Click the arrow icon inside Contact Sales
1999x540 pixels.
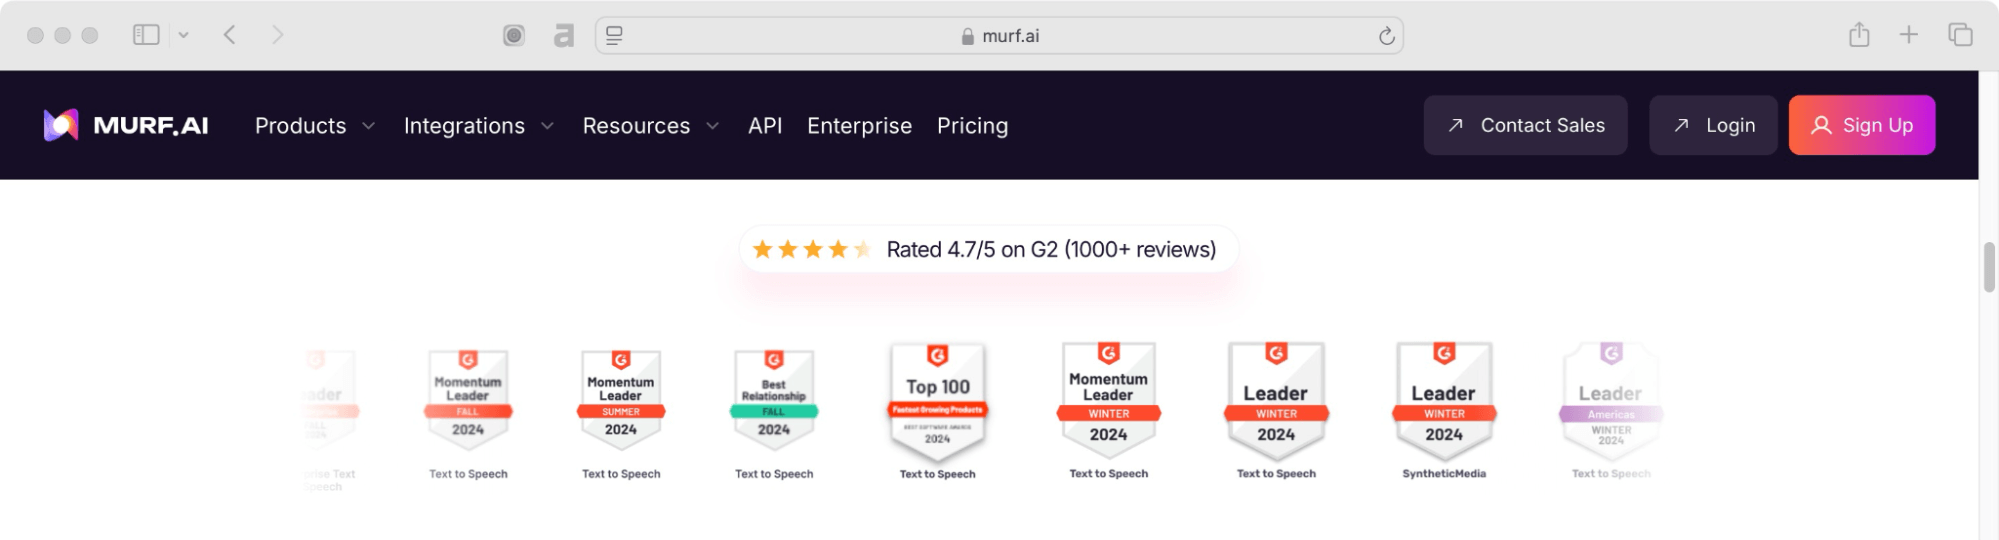pos(1456,125)
